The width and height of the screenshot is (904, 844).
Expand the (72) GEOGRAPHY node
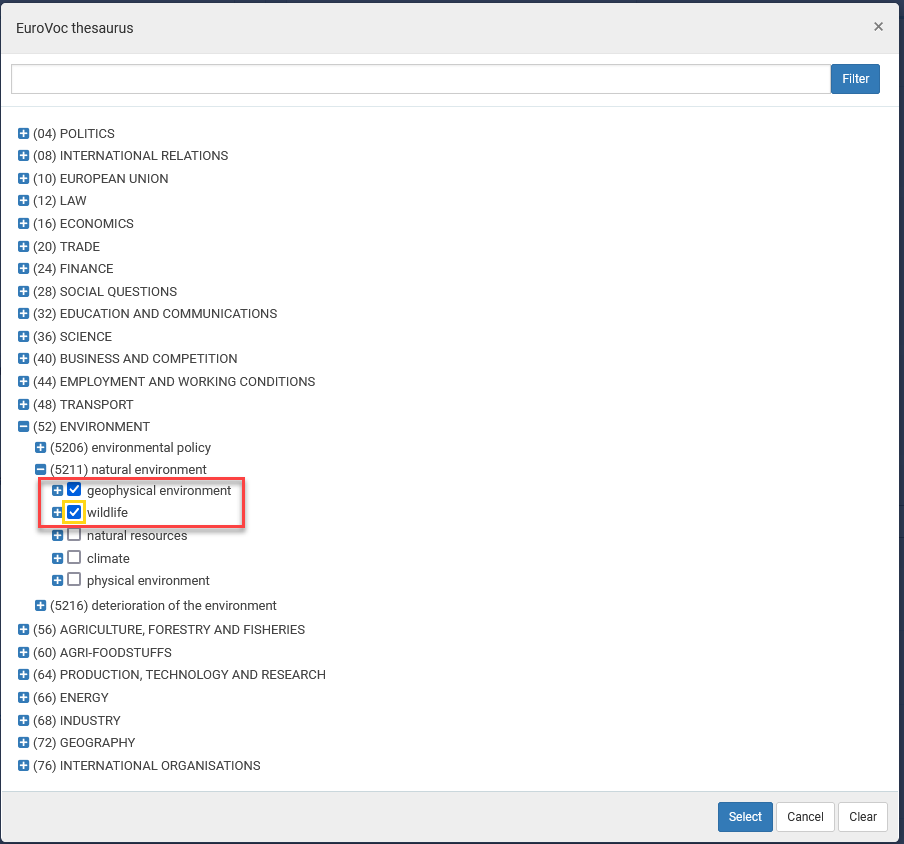(x=23, y=743)
